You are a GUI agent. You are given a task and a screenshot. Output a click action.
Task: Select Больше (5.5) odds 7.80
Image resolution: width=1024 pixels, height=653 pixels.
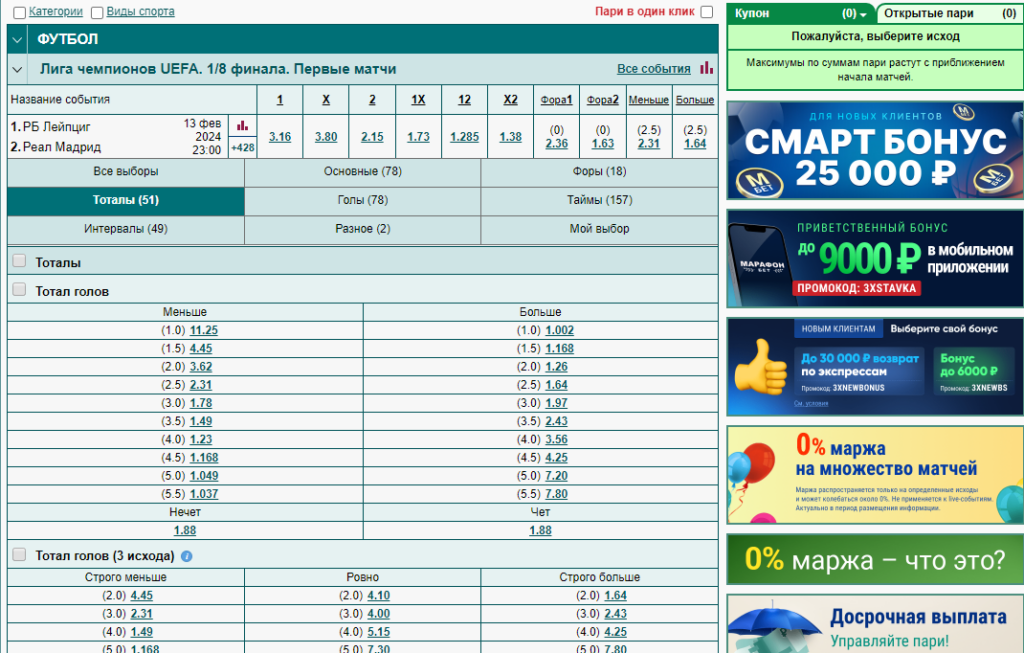[x=556, y=495]
